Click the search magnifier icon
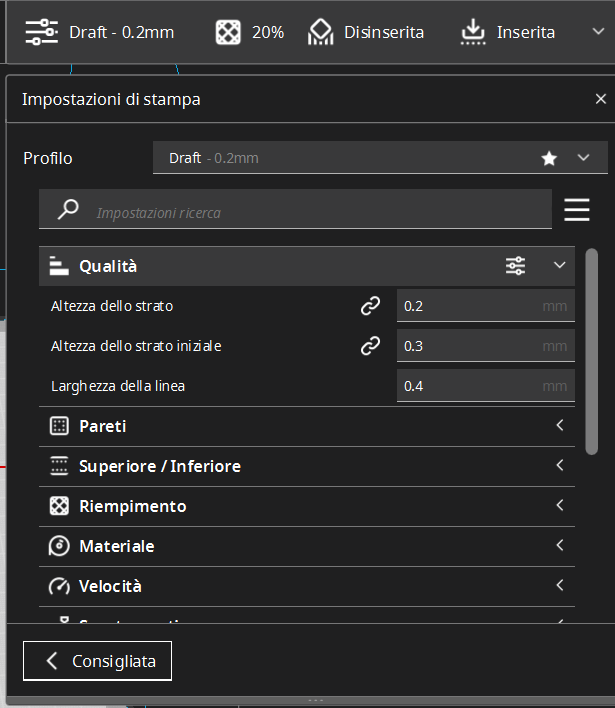615x708 pixels. [68, 210]
